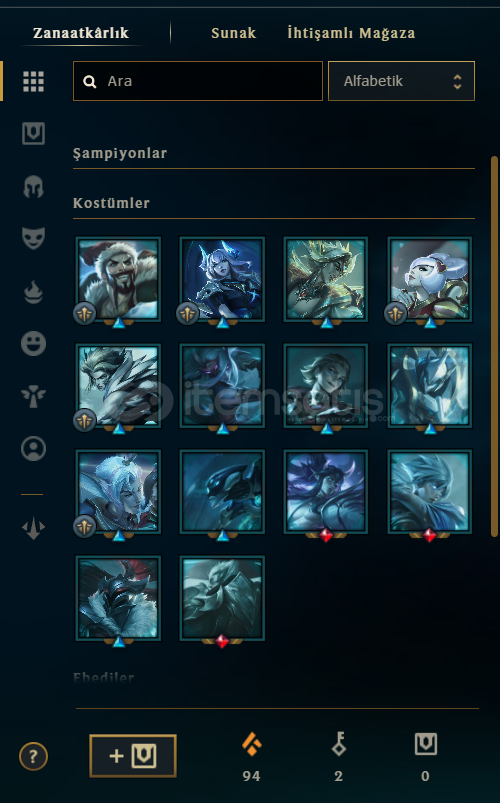Click the add chest purchase button
The width and height of the screenshot is (500, 803).
pos(133,756)
